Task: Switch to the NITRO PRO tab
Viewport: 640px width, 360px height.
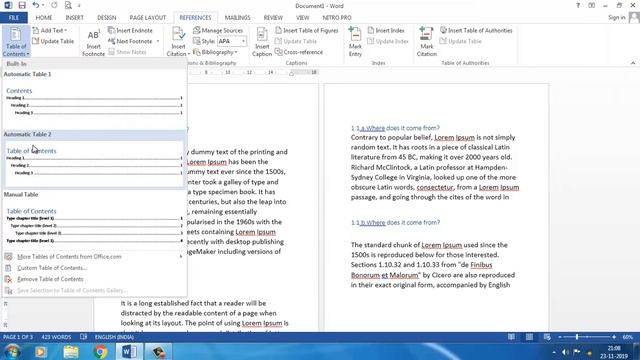Action: (x=337, y=18)
